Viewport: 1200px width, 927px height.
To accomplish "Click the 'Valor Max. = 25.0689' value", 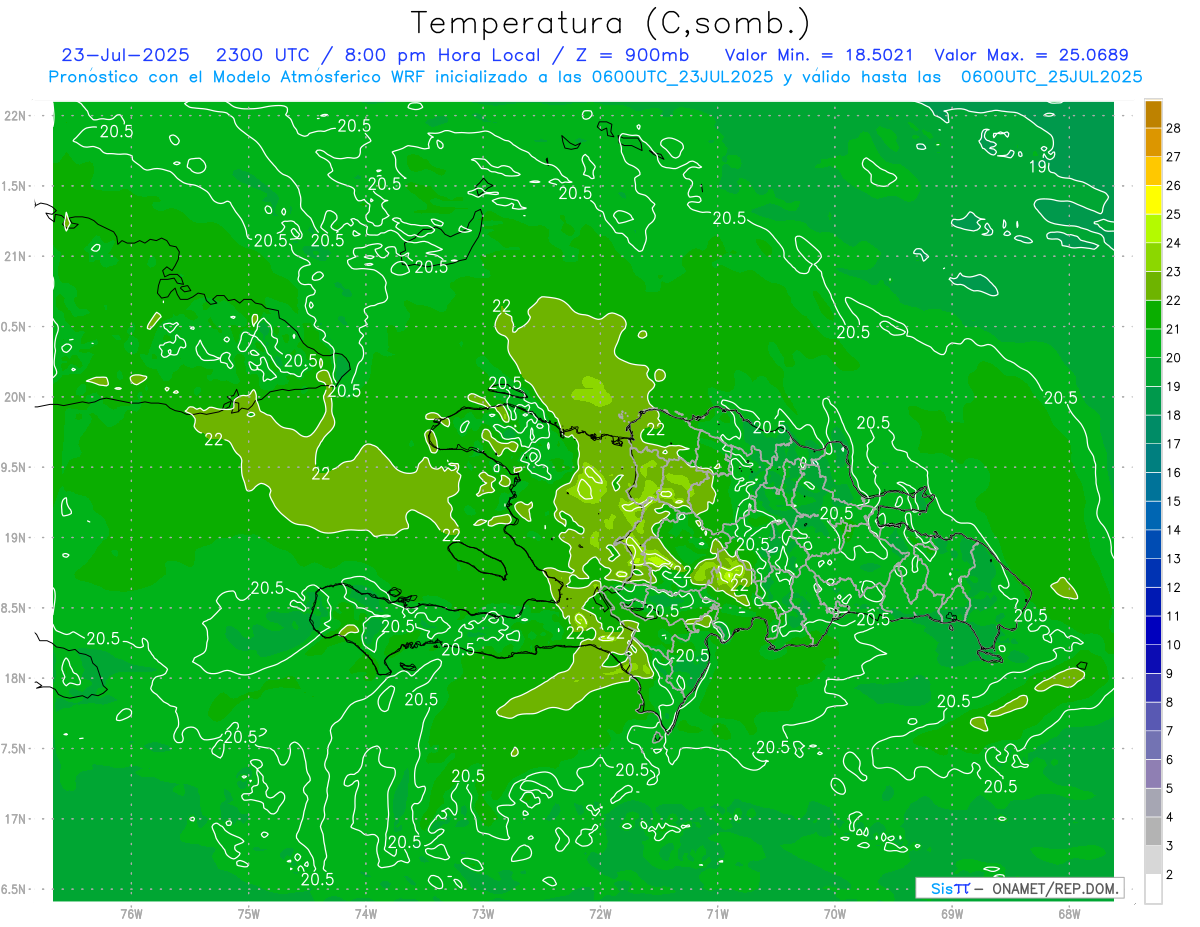I will pos(1031,55).
